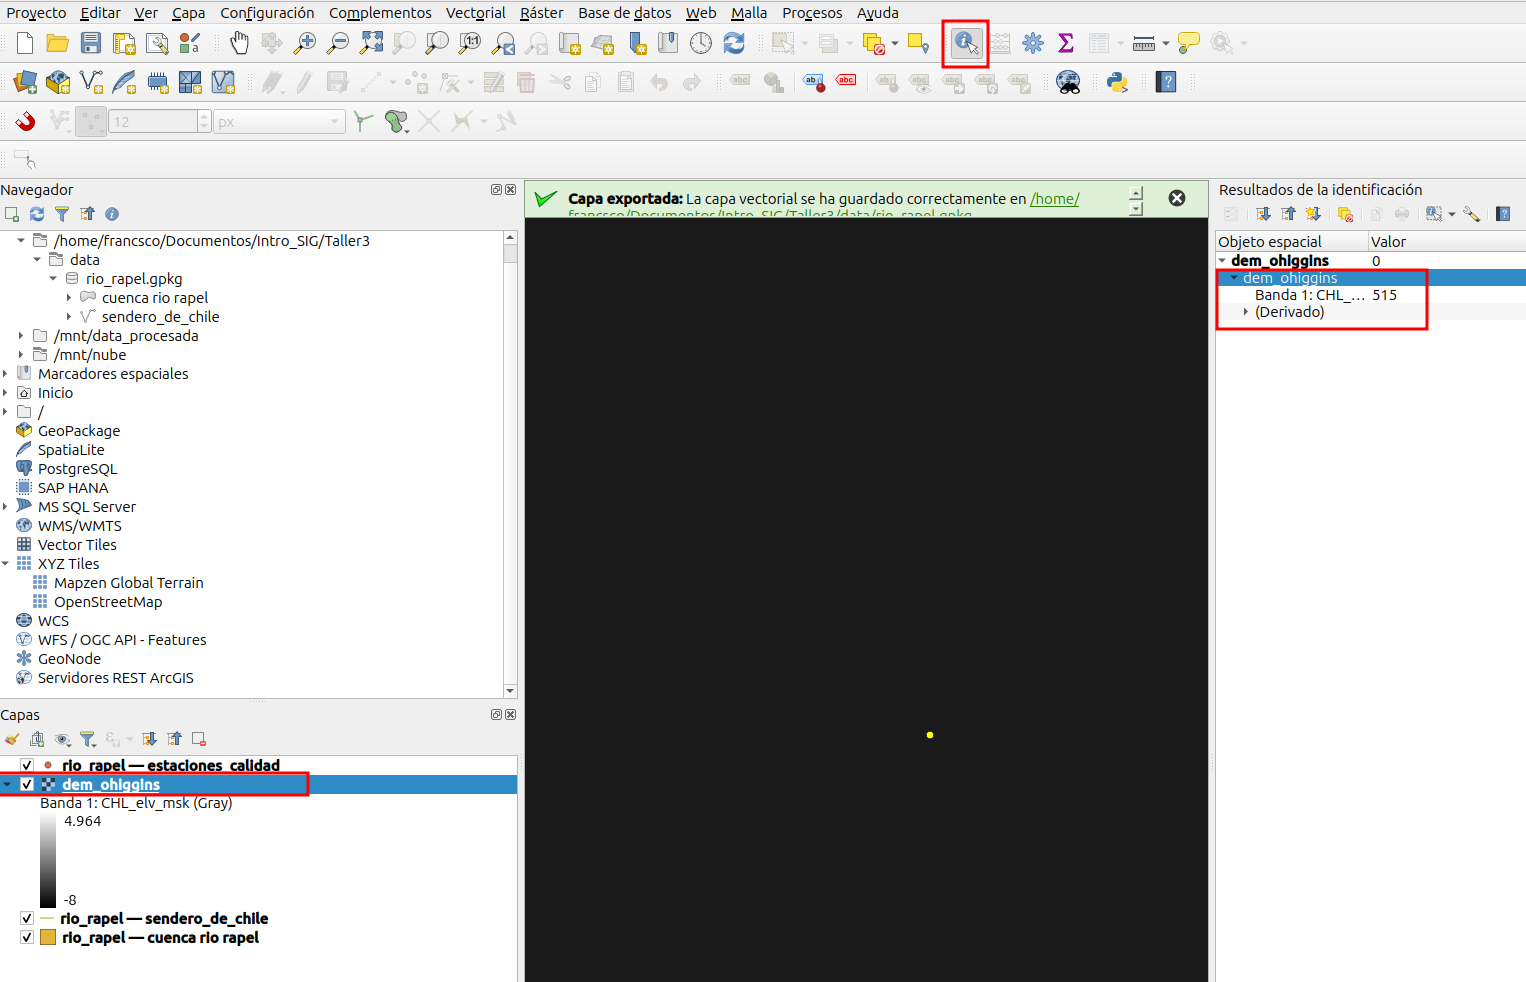
Task: Click the Save Project icon
Action: click(x=91, y=43)
